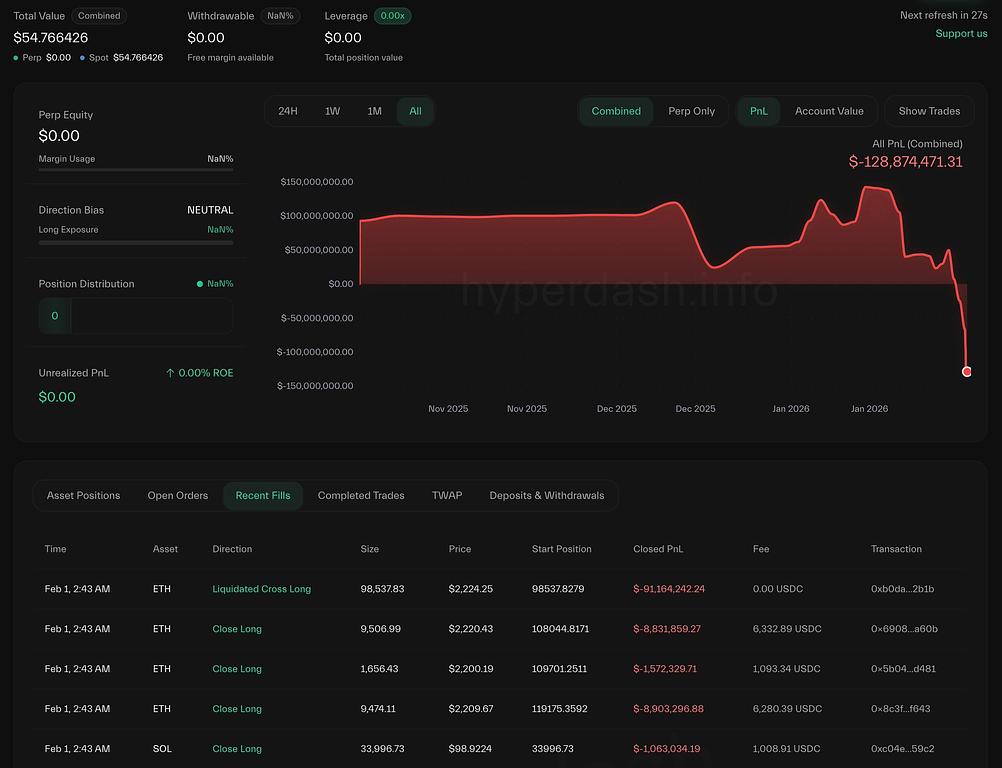Click the NaN% badge beside Withdrawable
Screen dimensions: 1002x768
click(280, 16)
